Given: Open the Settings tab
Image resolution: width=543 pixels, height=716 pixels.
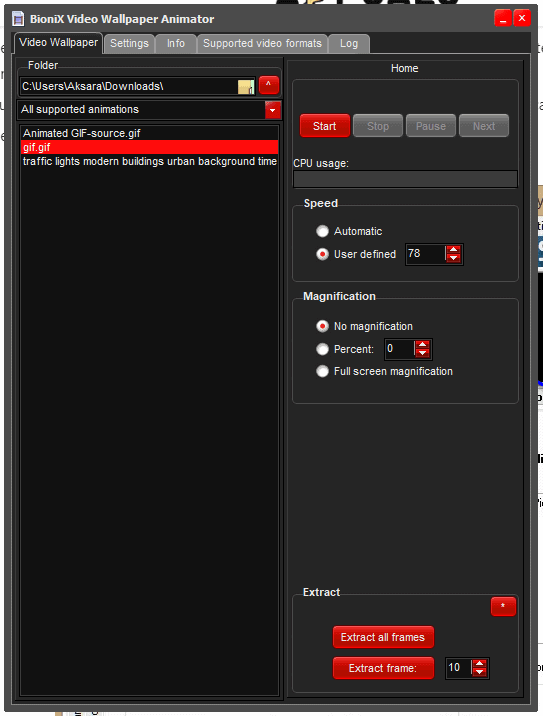Looking at the screenshot, I should tap(129, 44).
